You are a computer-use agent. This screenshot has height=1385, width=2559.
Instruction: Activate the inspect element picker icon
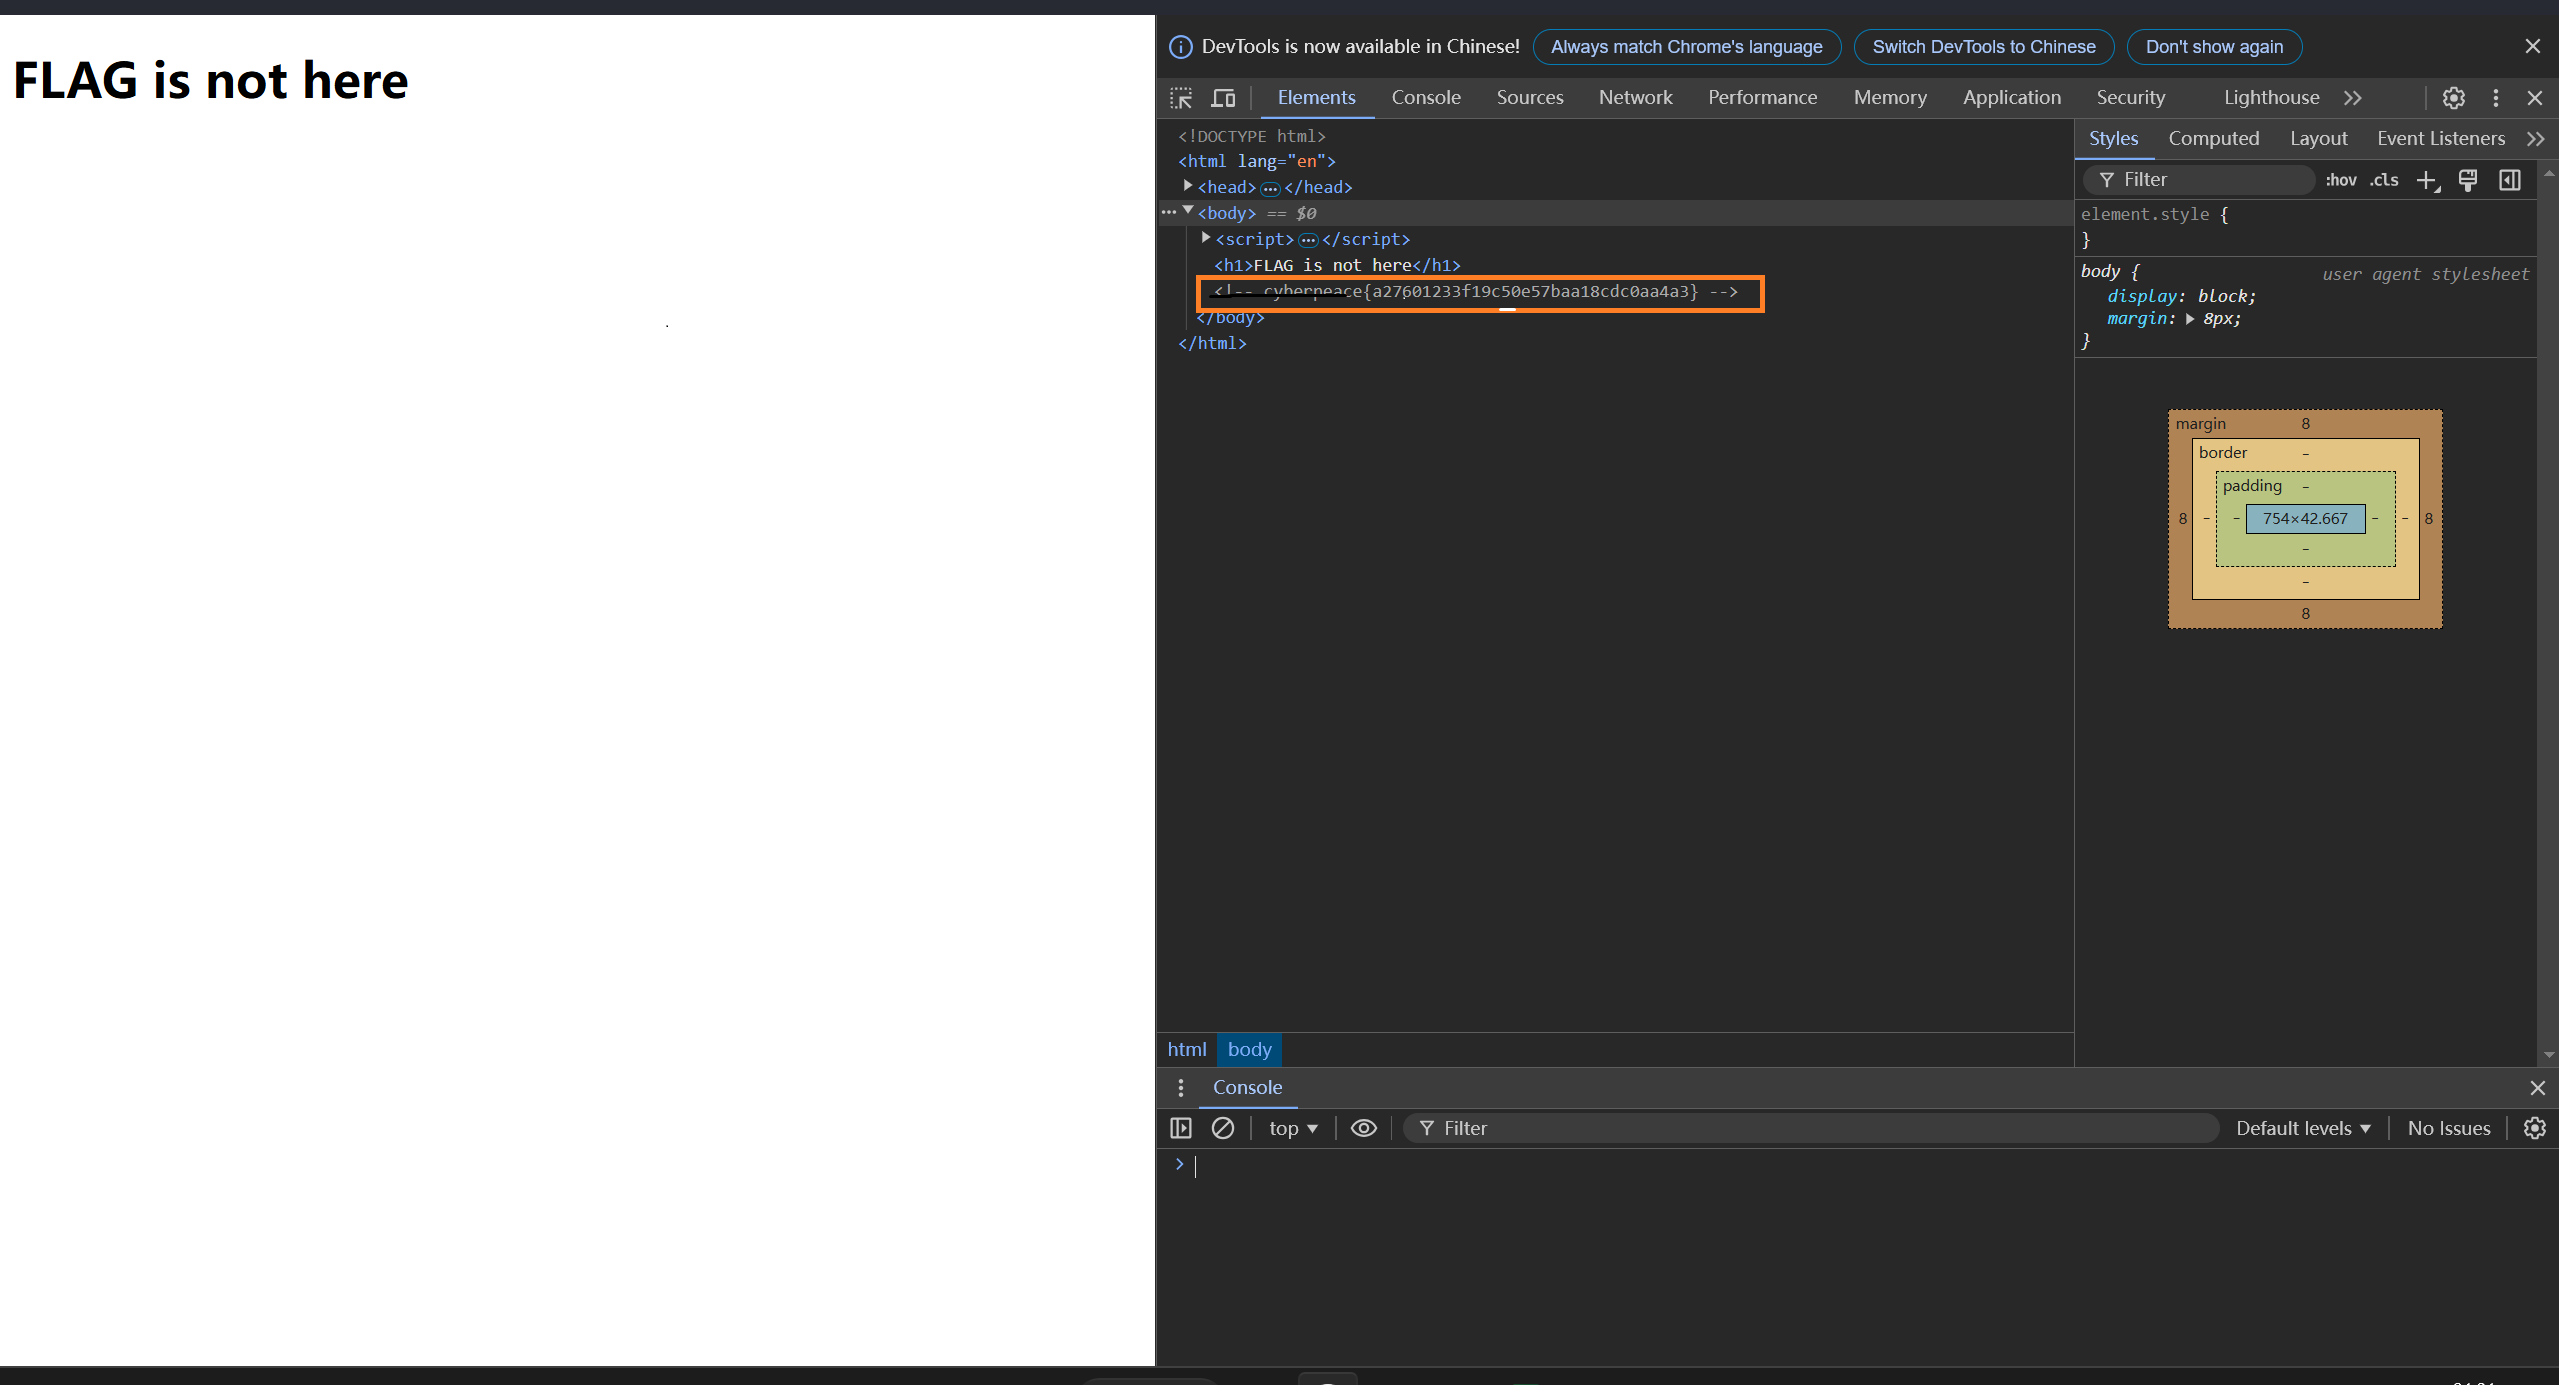1181,98
